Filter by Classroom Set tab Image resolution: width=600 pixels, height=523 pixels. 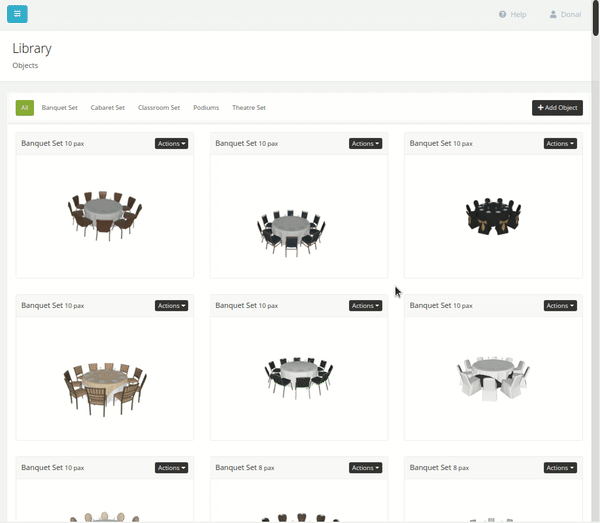159,108
